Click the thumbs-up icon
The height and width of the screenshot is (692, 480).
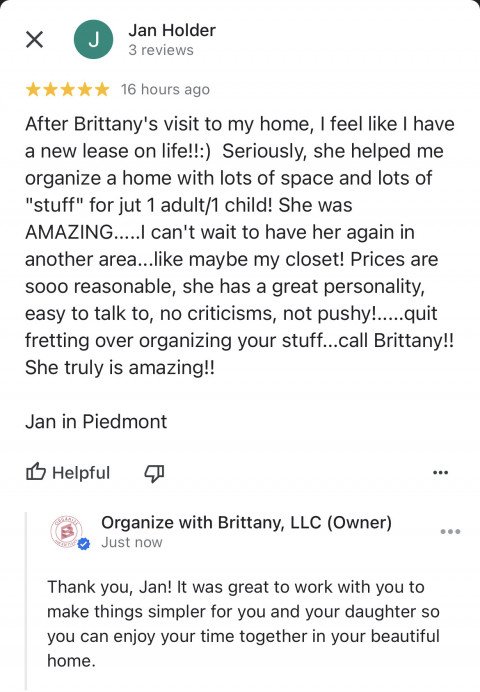coord(36,472)
